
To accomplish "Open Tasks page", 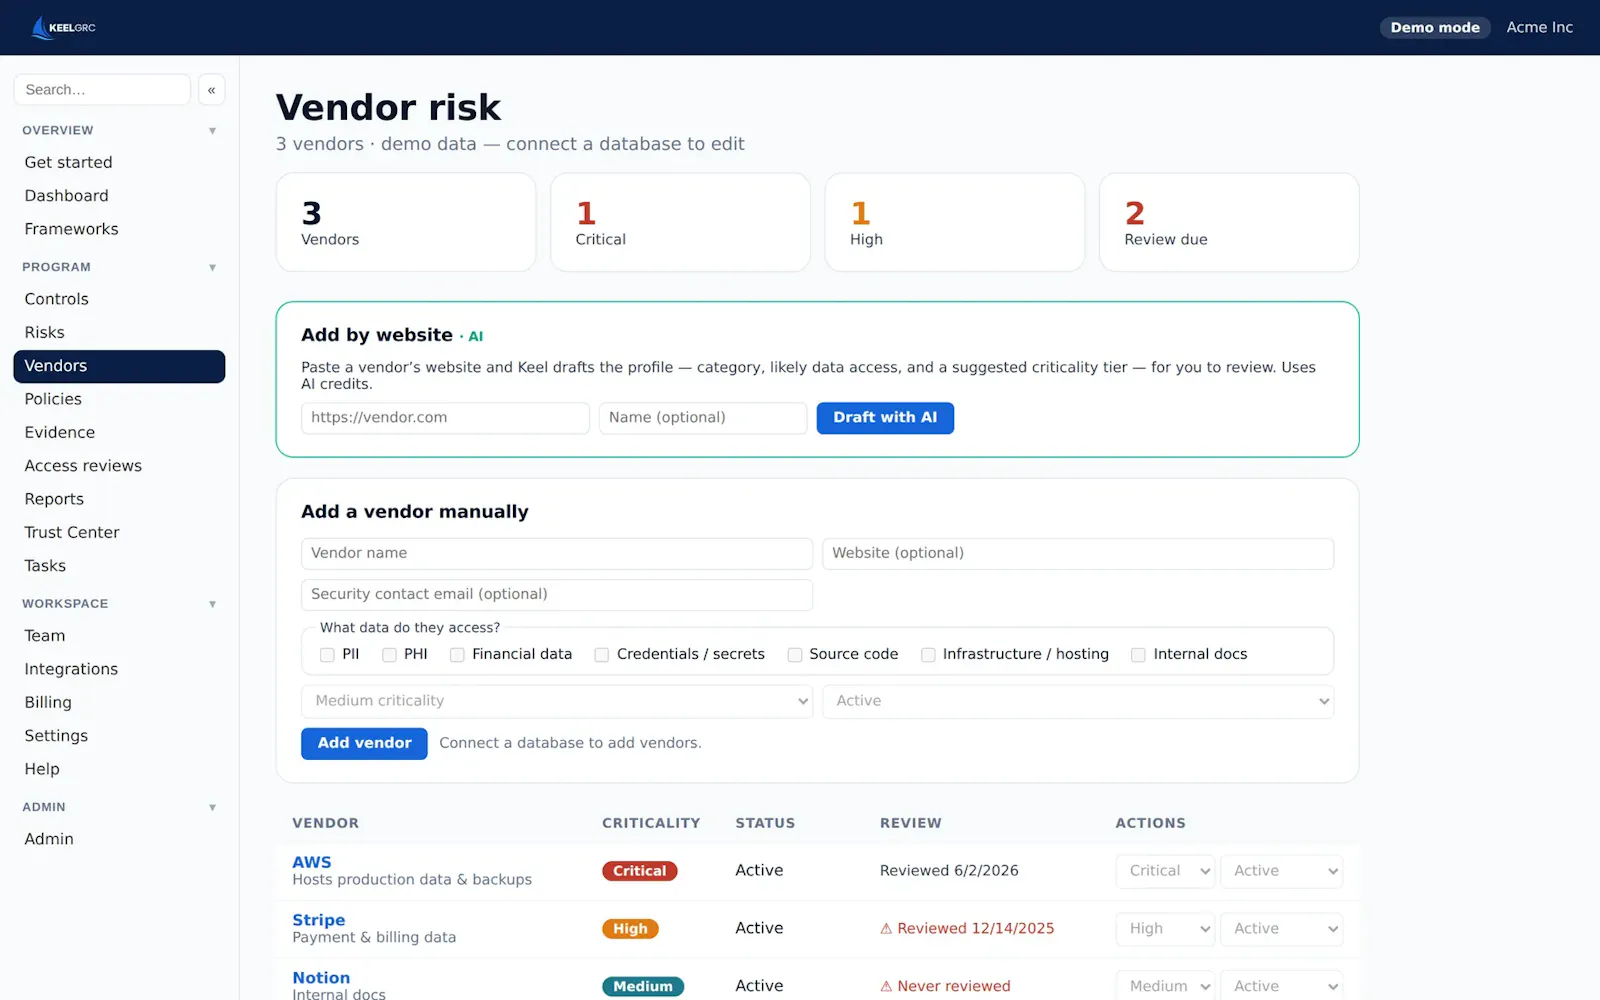I will coord(119,566).
